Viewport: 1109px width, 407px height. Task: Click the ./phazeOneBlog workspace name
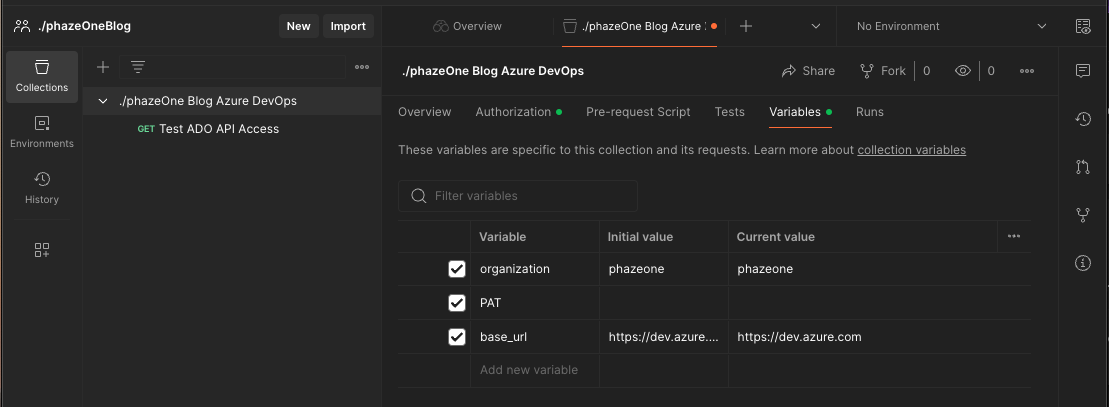84,26
